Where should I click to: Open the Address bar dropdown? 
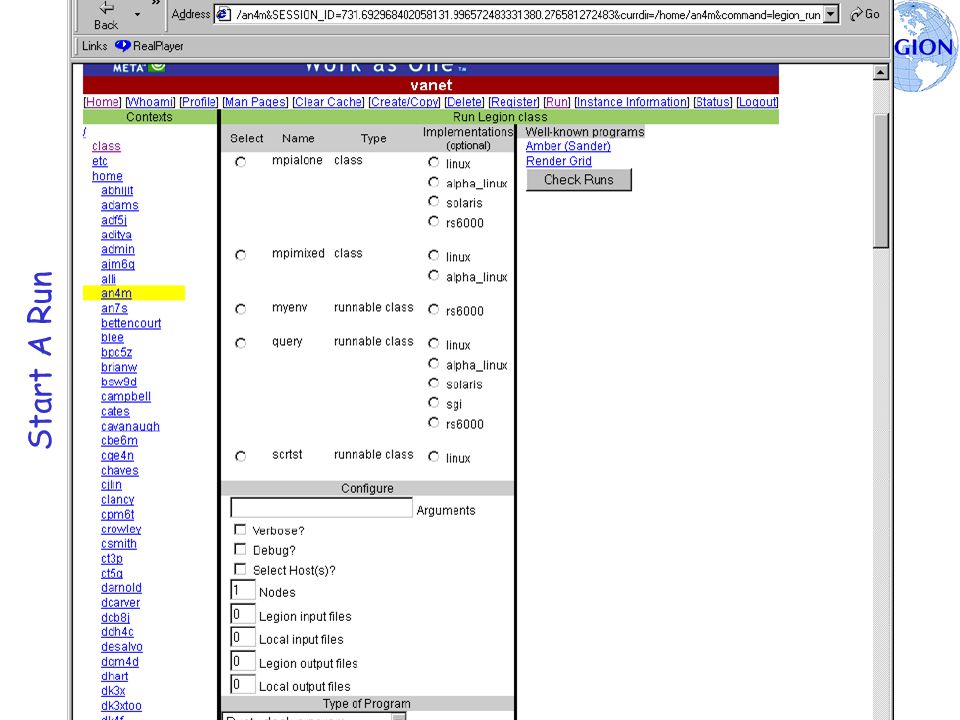click(x=831, y=14)
